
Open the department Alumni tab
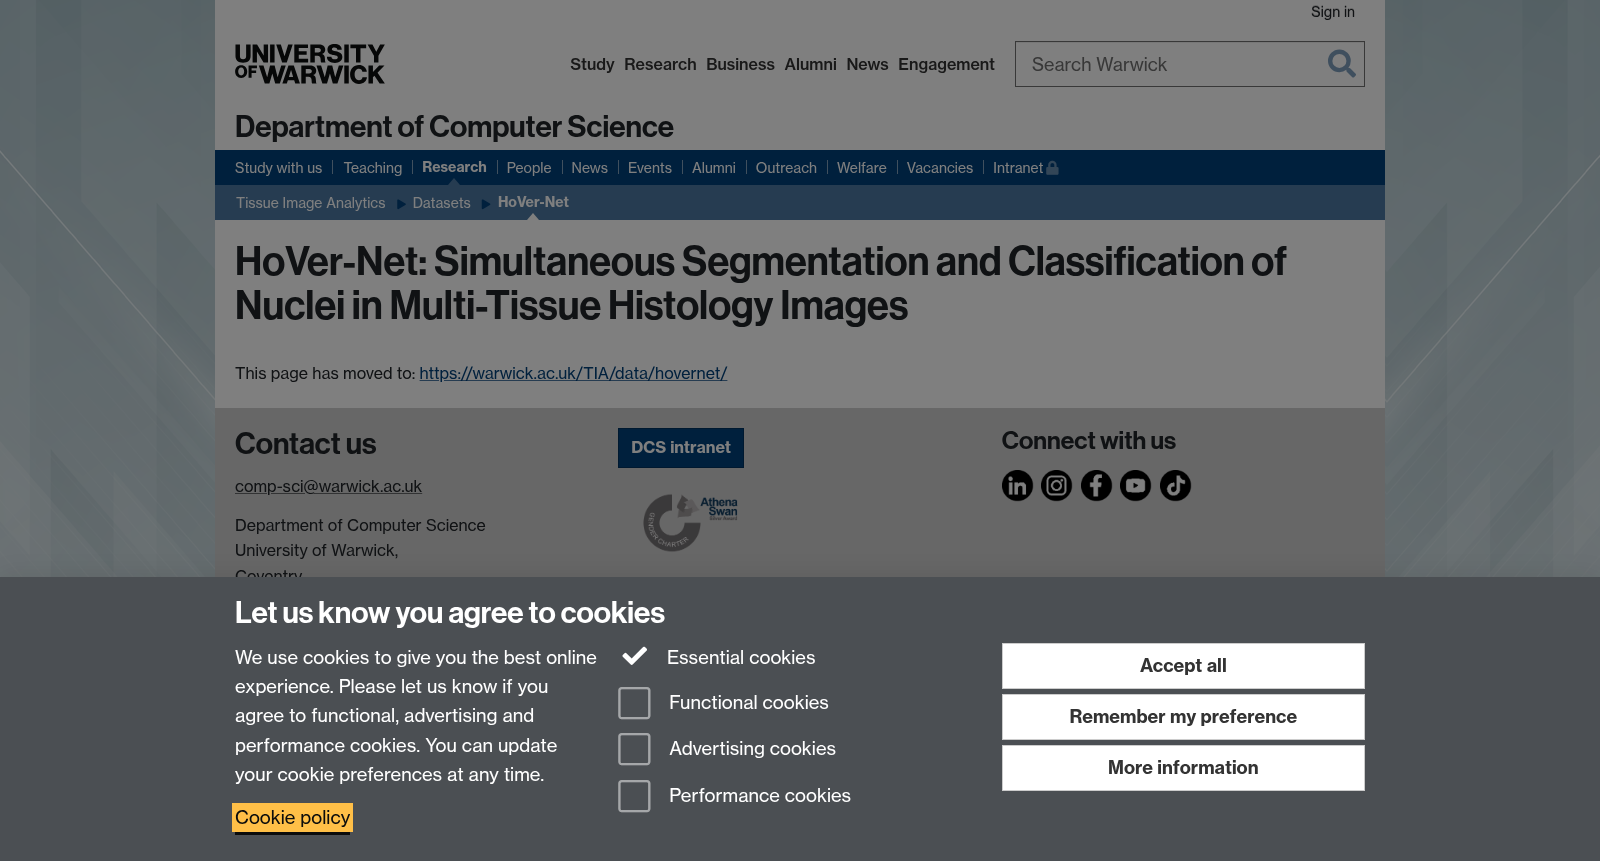click(x=714, y=168)
